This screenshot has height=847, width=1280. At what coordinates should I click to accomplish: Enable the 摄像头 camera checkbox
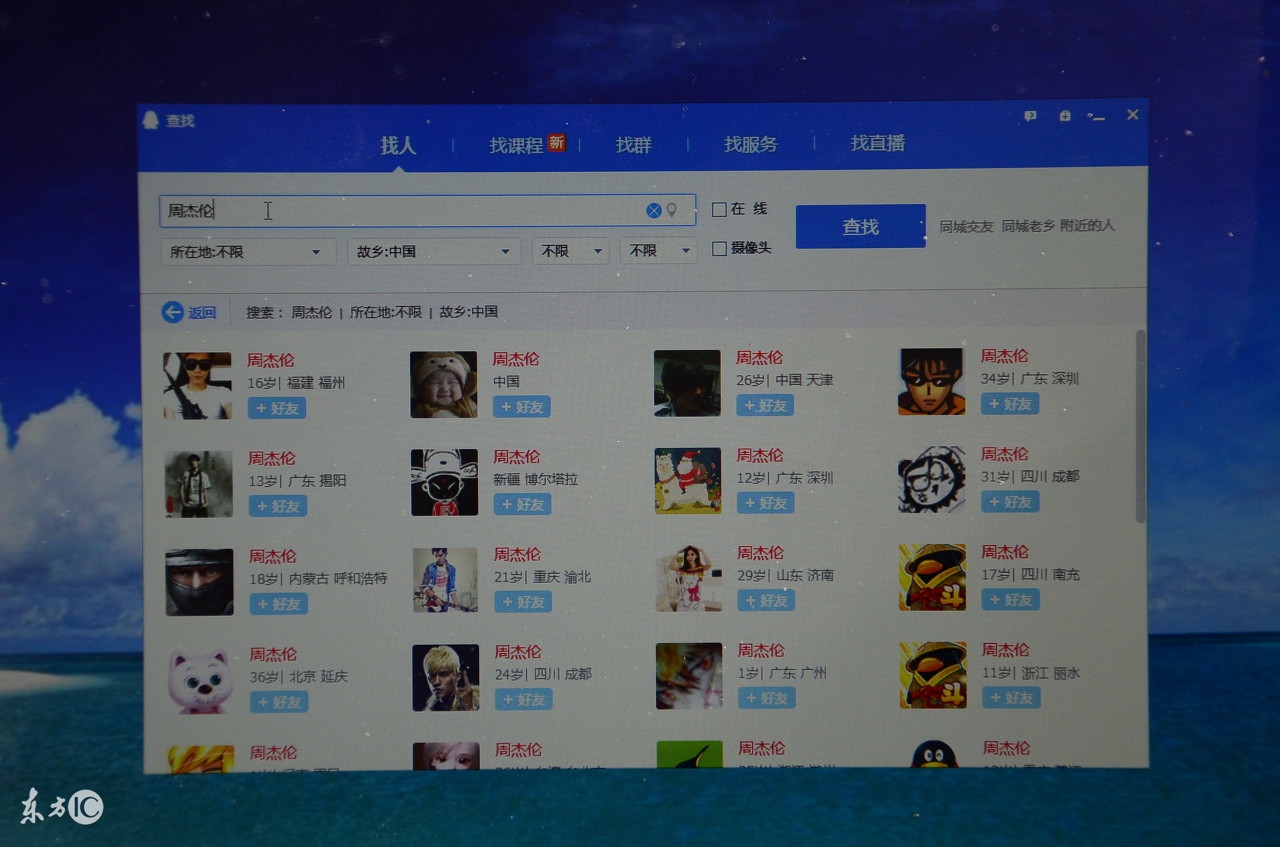tap(719, 249)
